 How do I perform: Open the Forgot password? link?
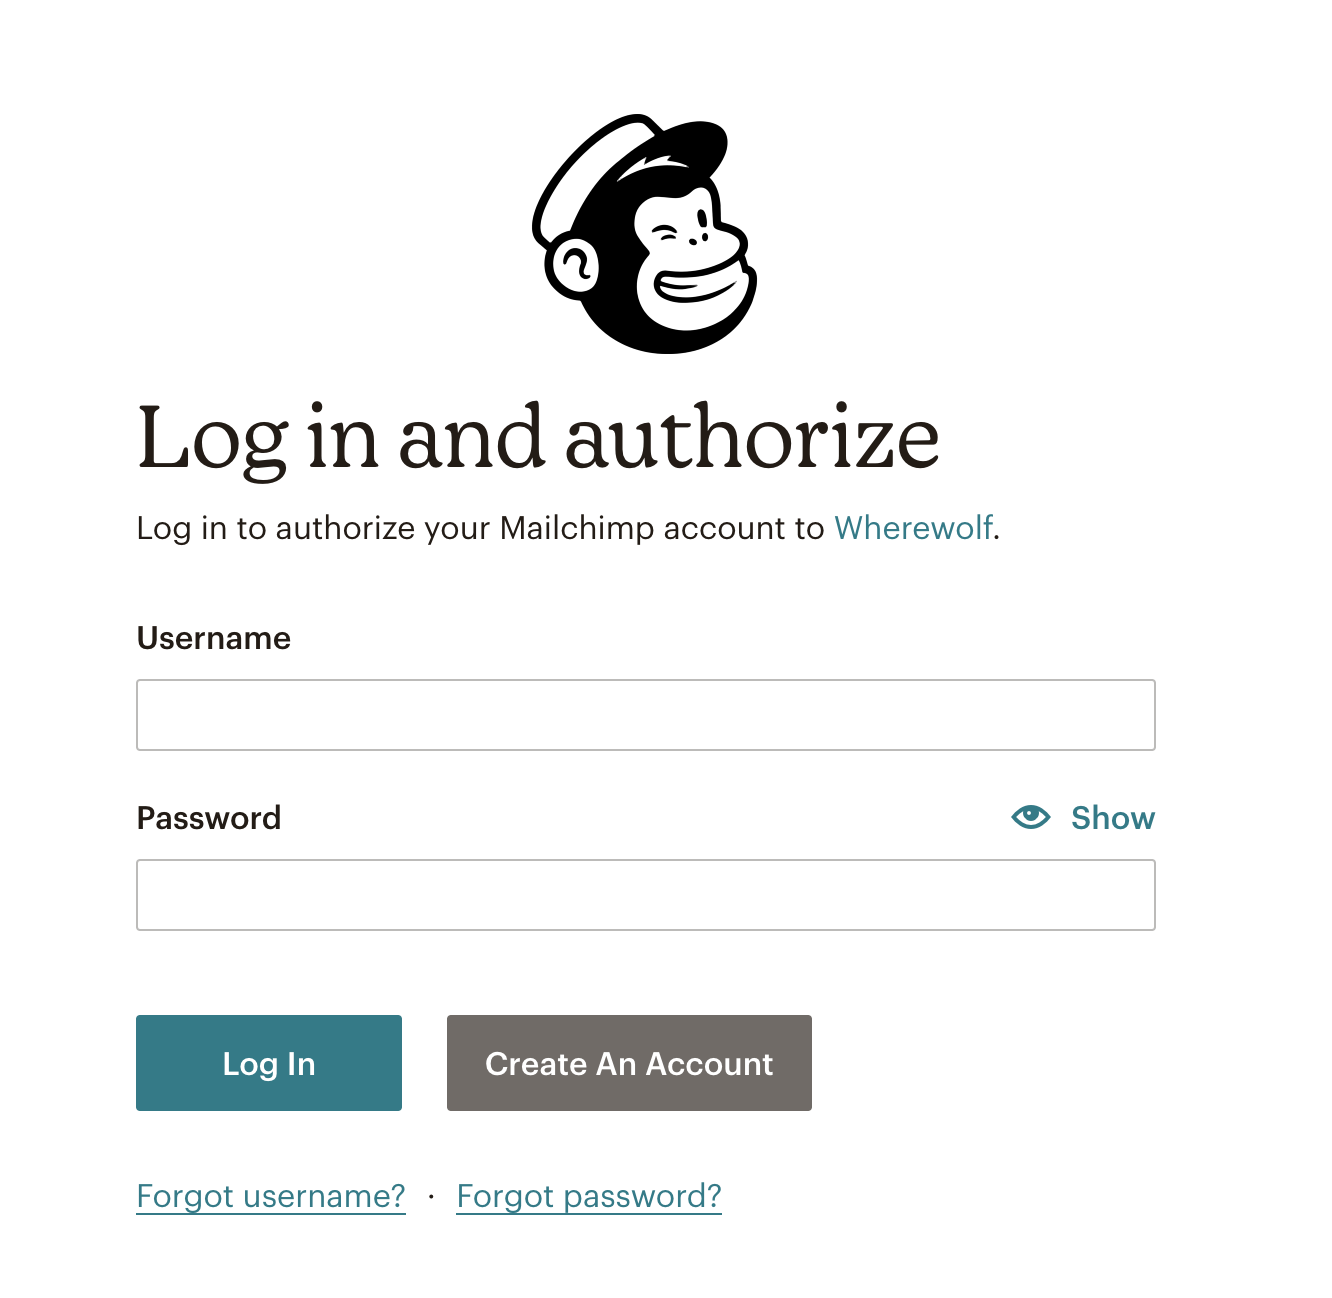tap(589, 1196)
